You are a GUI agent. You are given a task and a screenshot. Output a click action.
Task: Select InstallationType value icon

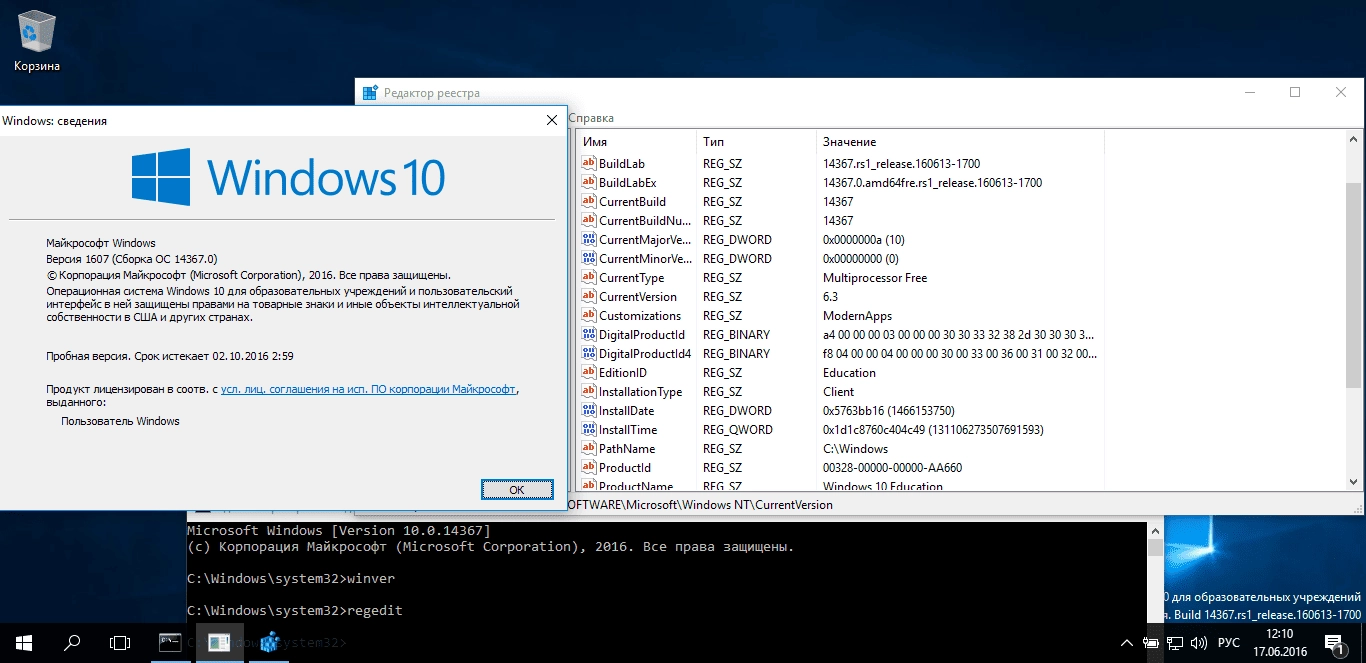click(x=589, y=391)
